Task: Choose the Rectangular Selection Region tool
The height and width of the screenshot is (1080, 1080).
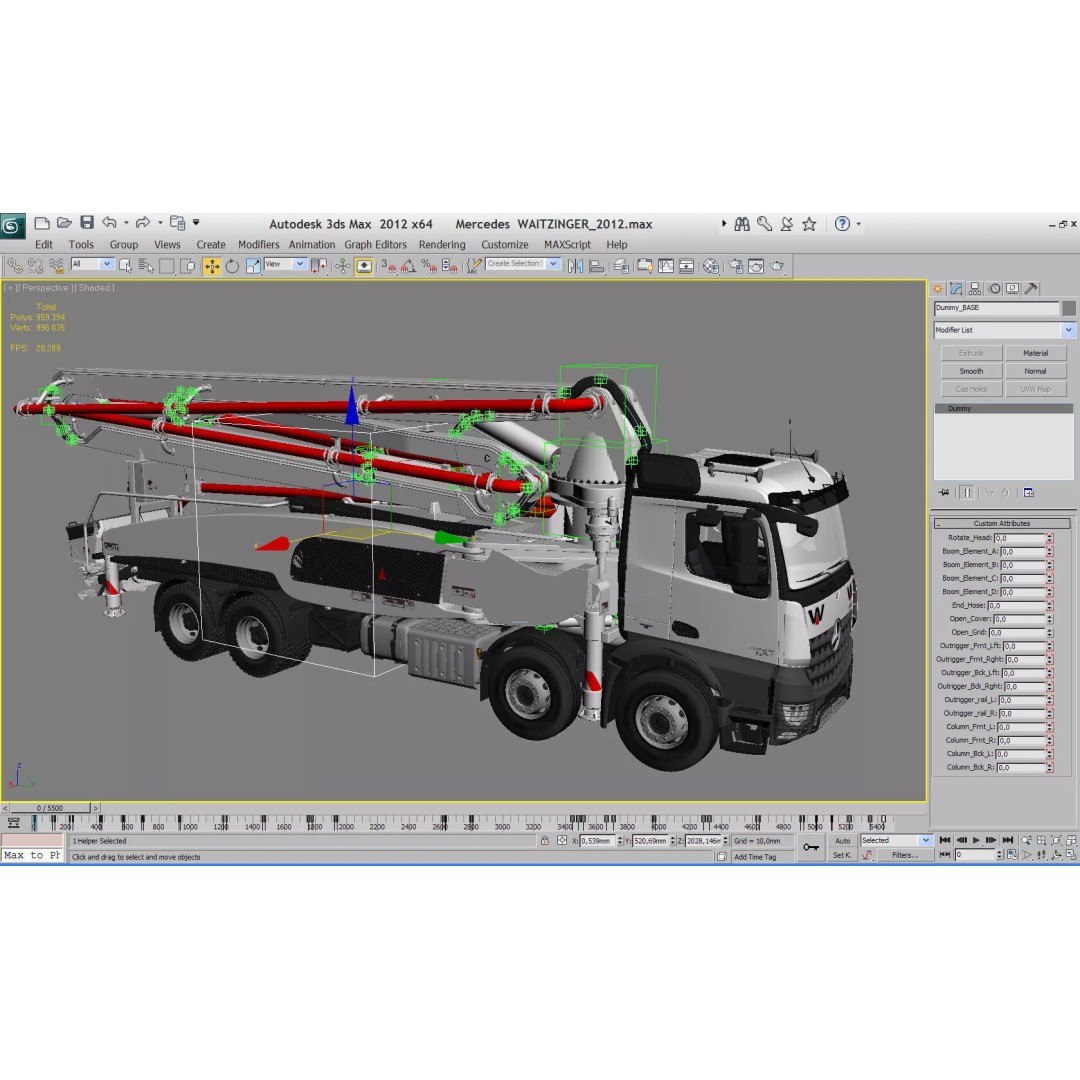Action: click(x=167, y=266)
